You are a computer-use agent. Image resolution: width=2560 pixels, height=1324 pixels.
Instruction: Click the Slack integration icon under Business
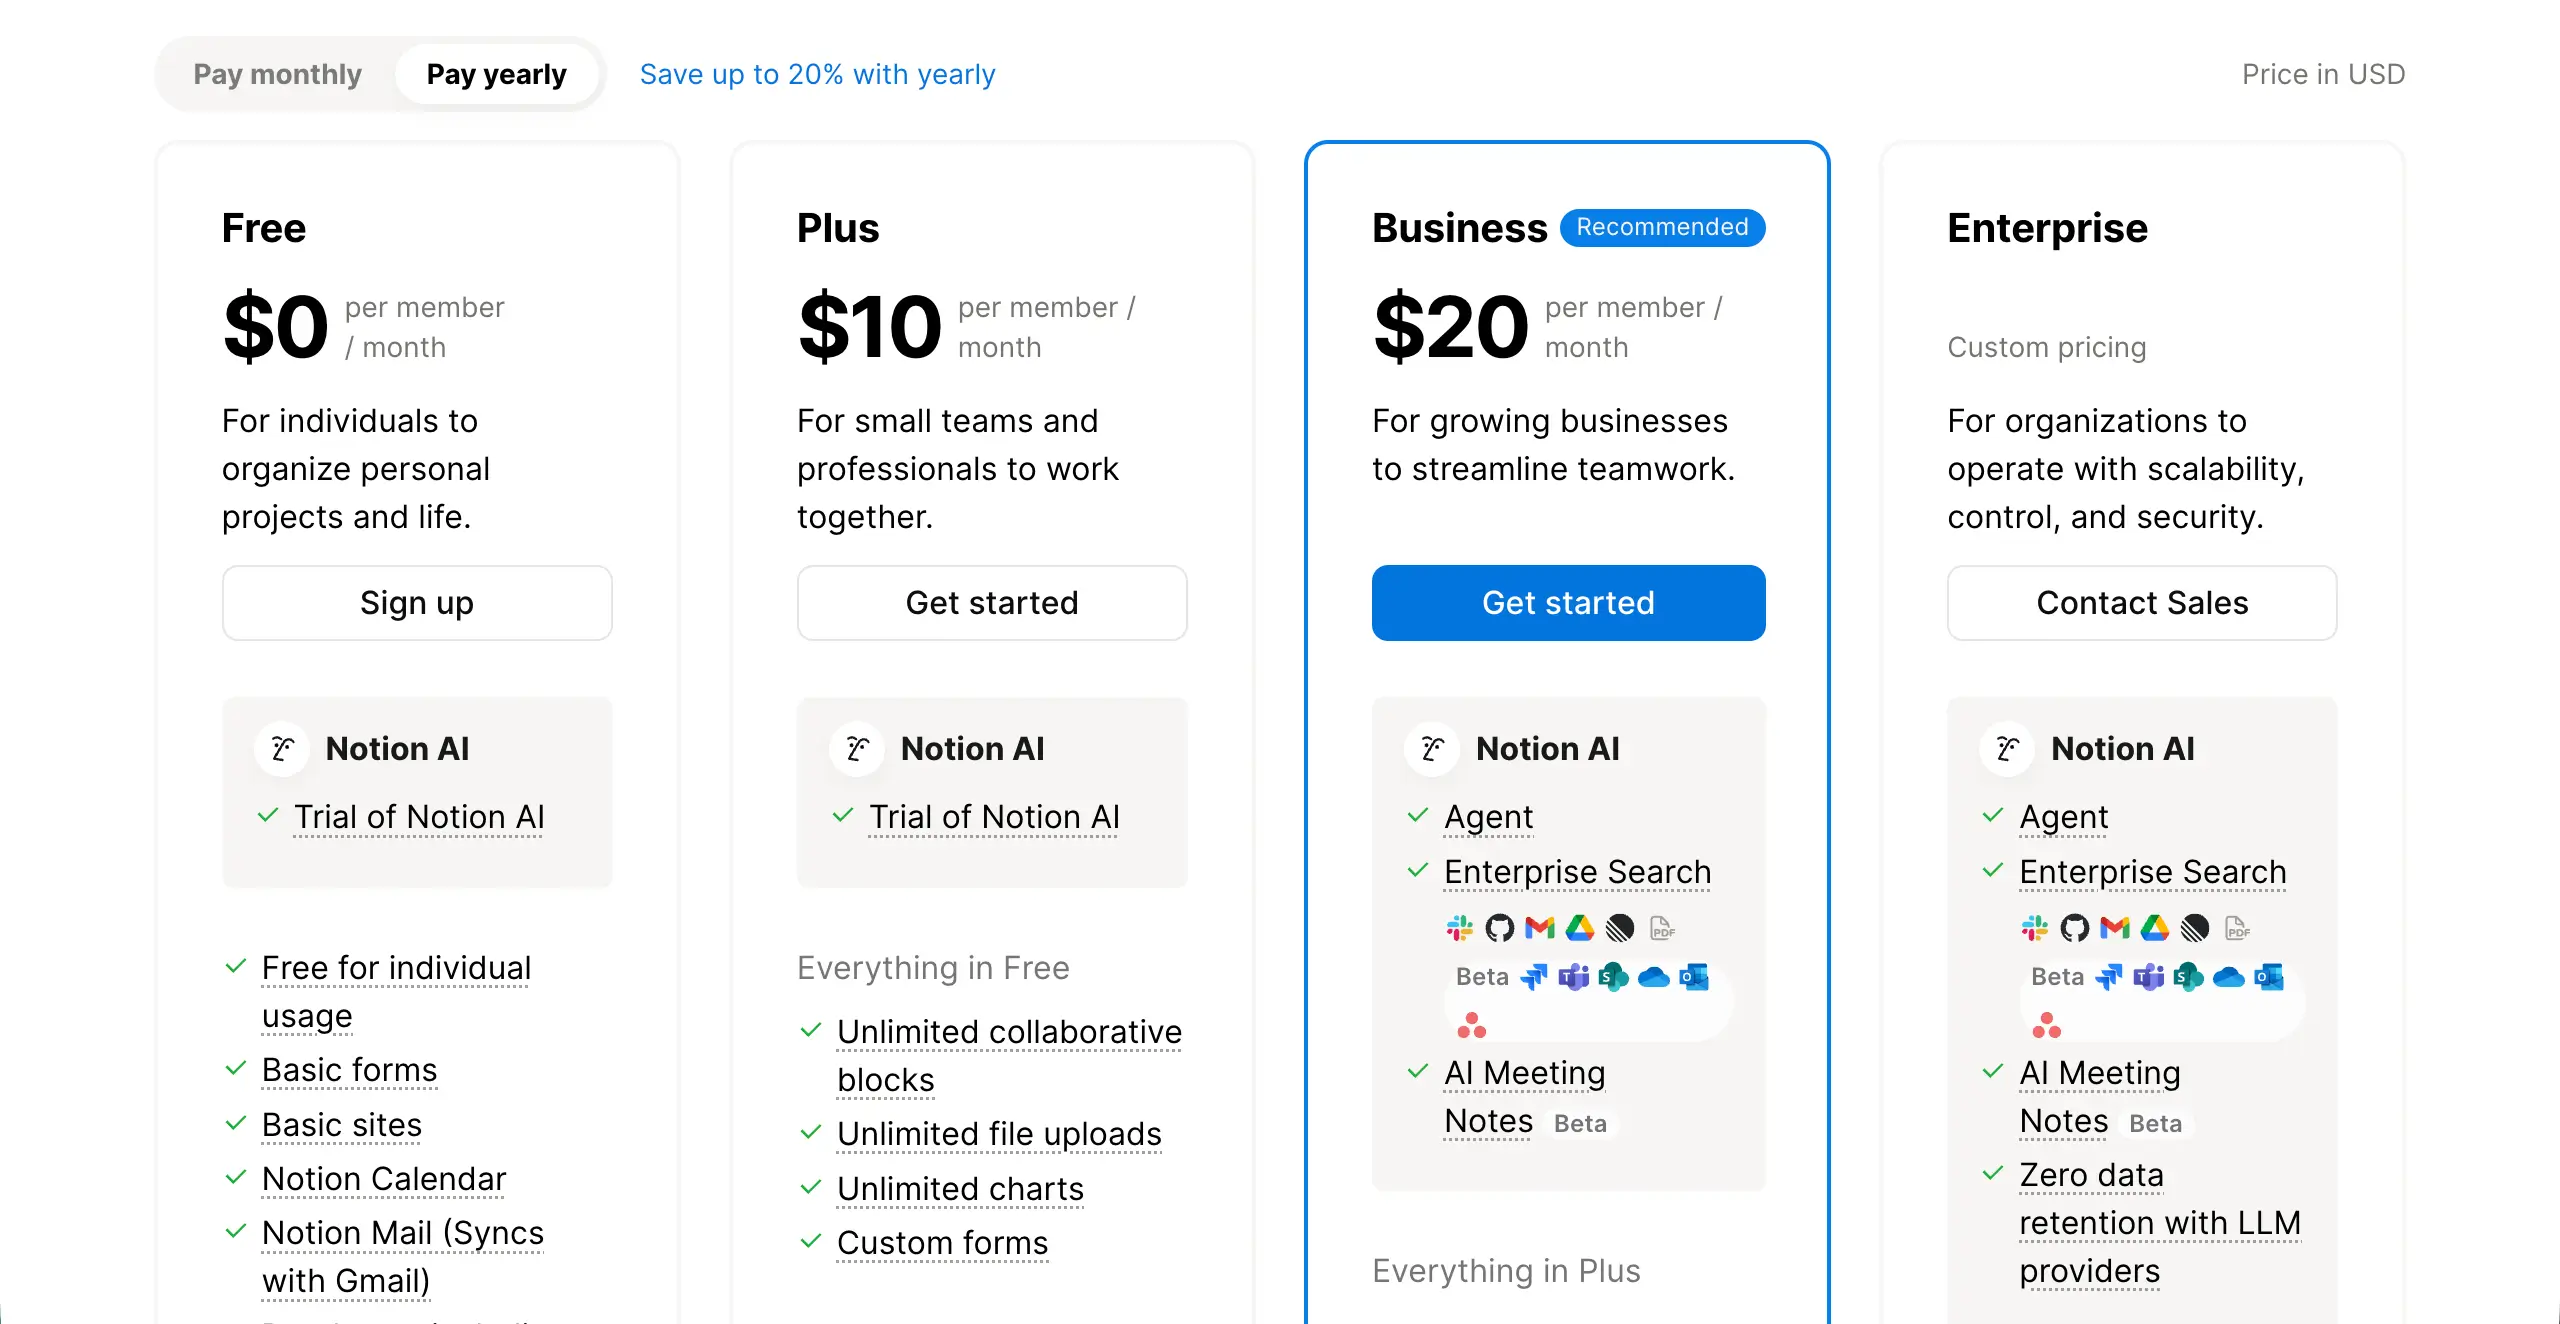coord(1459,928)
